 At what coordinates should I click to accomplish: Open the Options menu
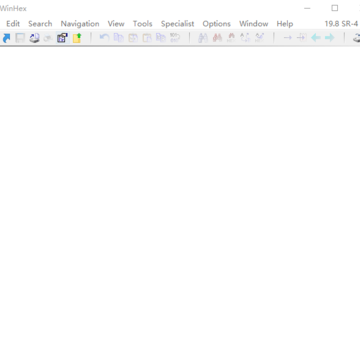pos(217,24)
